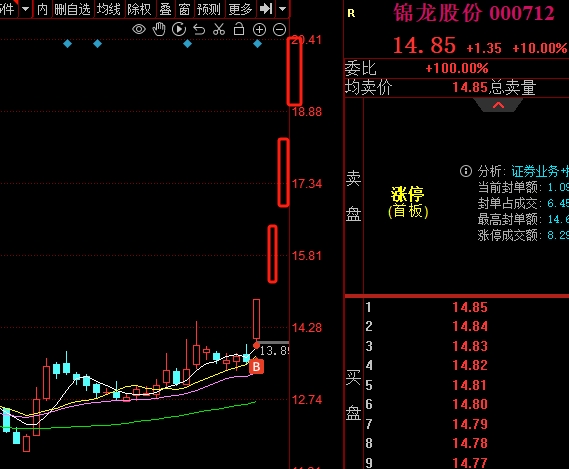The height and width of the screenshot is (469, 569).
Task: Click the info icon beside 分析
Action: click(466, 171)
